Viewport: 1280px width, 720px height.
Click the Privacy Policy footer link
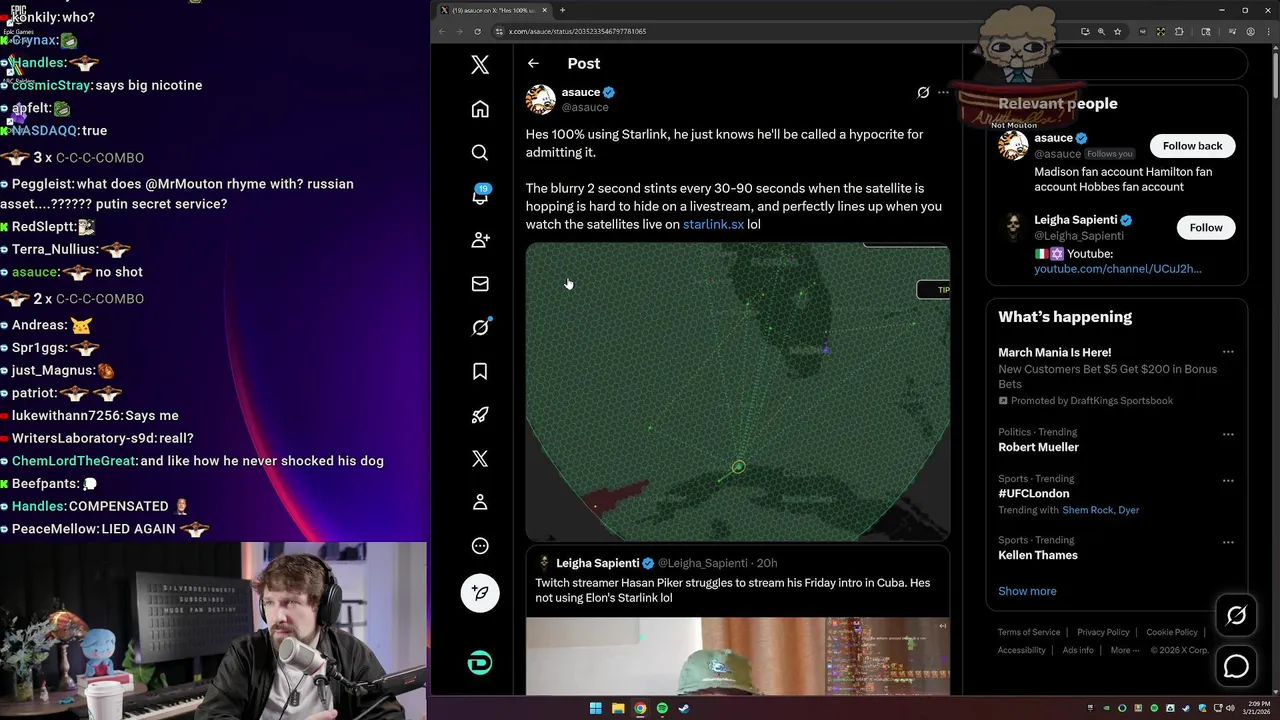[x=1103, y=632]
